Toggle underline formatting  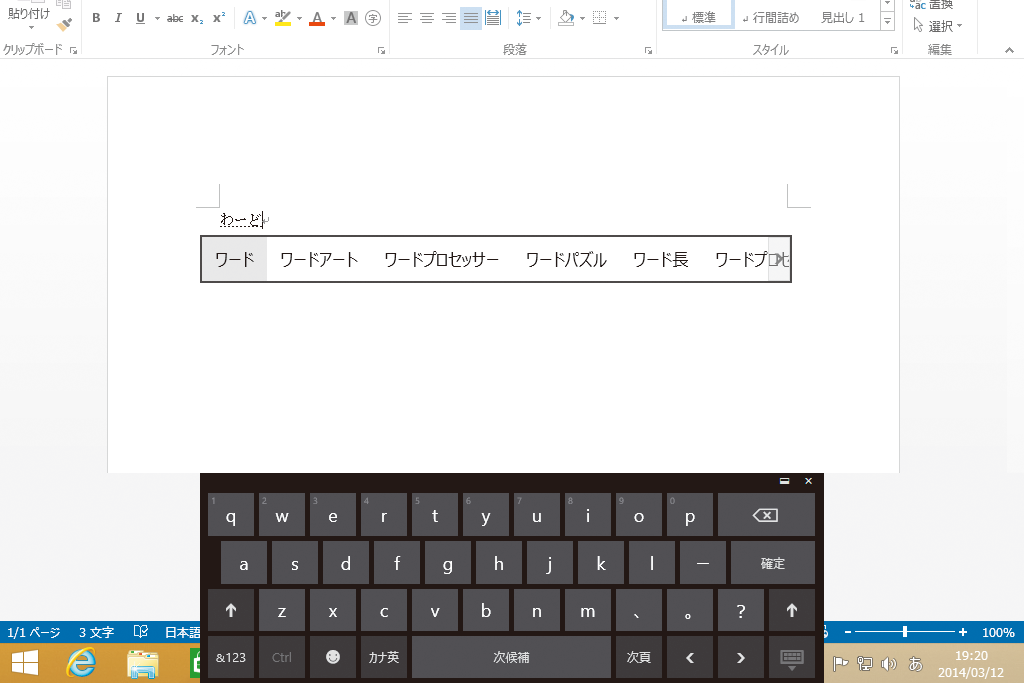pos(140,18)
